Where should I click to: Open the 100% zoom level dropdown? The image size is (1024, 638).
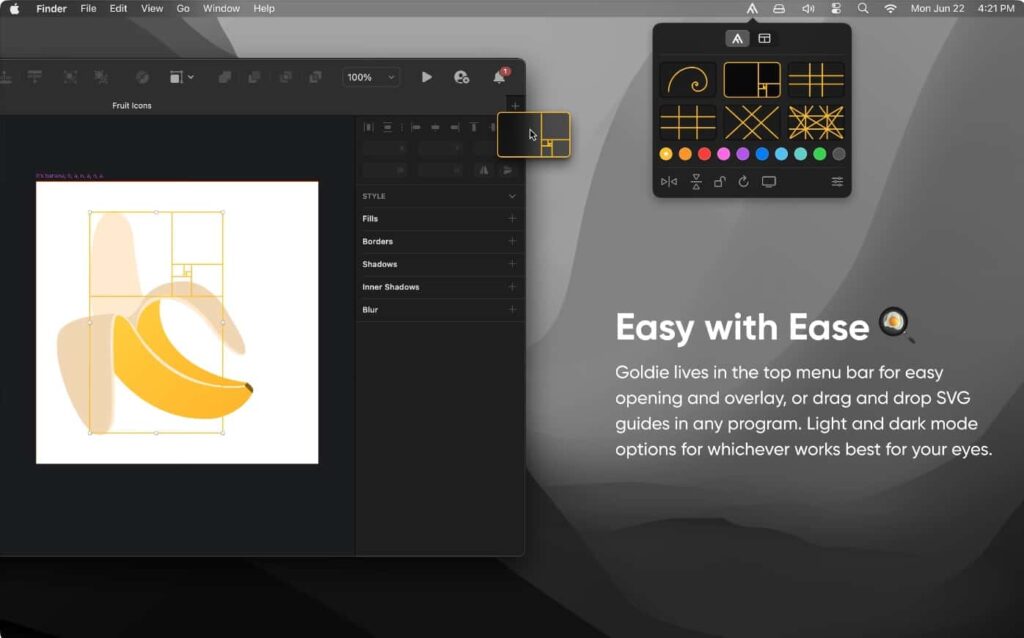[370, 77]
